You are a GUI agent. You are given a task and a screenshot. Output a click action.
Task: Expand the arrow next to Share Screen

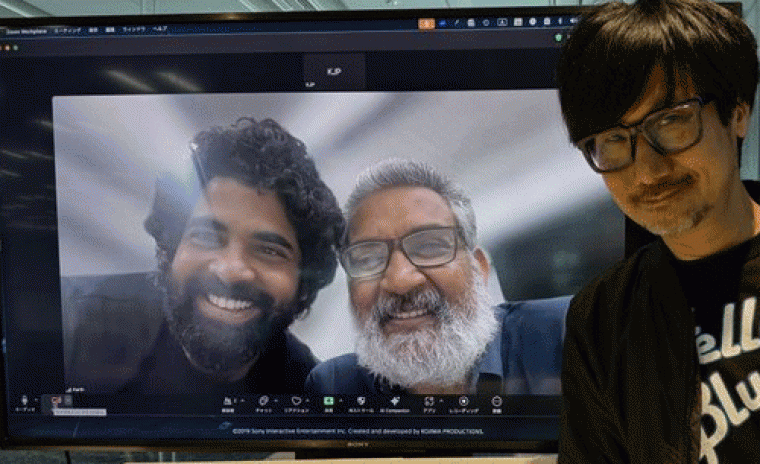[341, 399]
